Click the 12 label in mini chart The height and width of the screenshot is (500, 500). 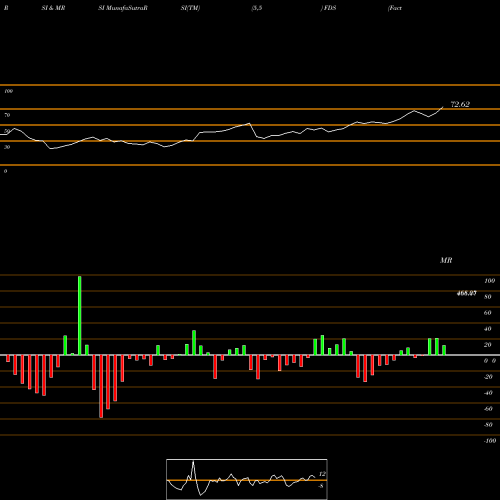pos(322,474)
